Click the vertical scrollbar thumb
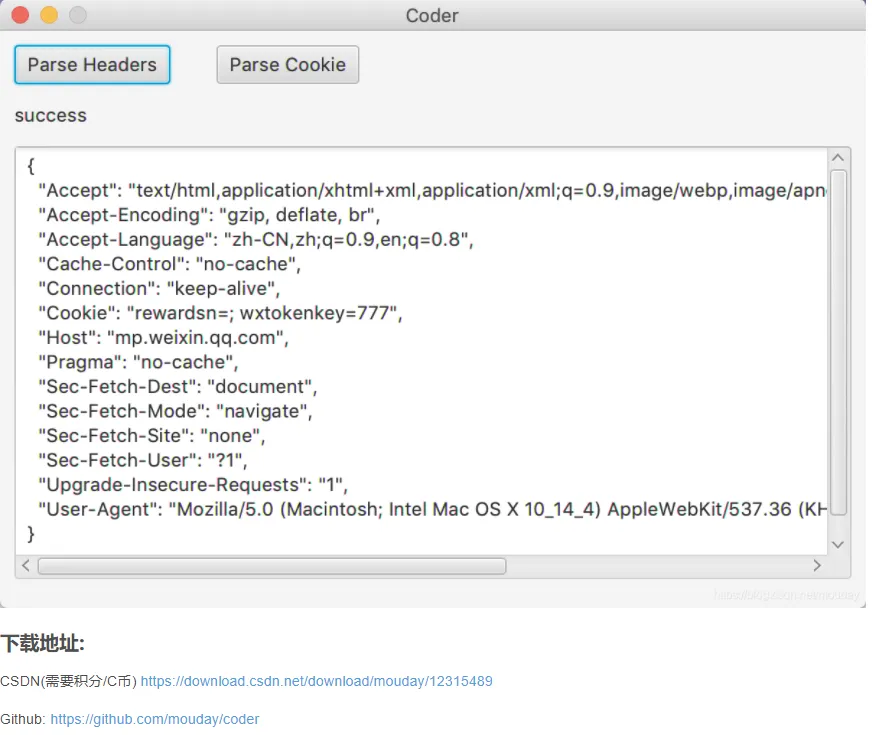 839,343
